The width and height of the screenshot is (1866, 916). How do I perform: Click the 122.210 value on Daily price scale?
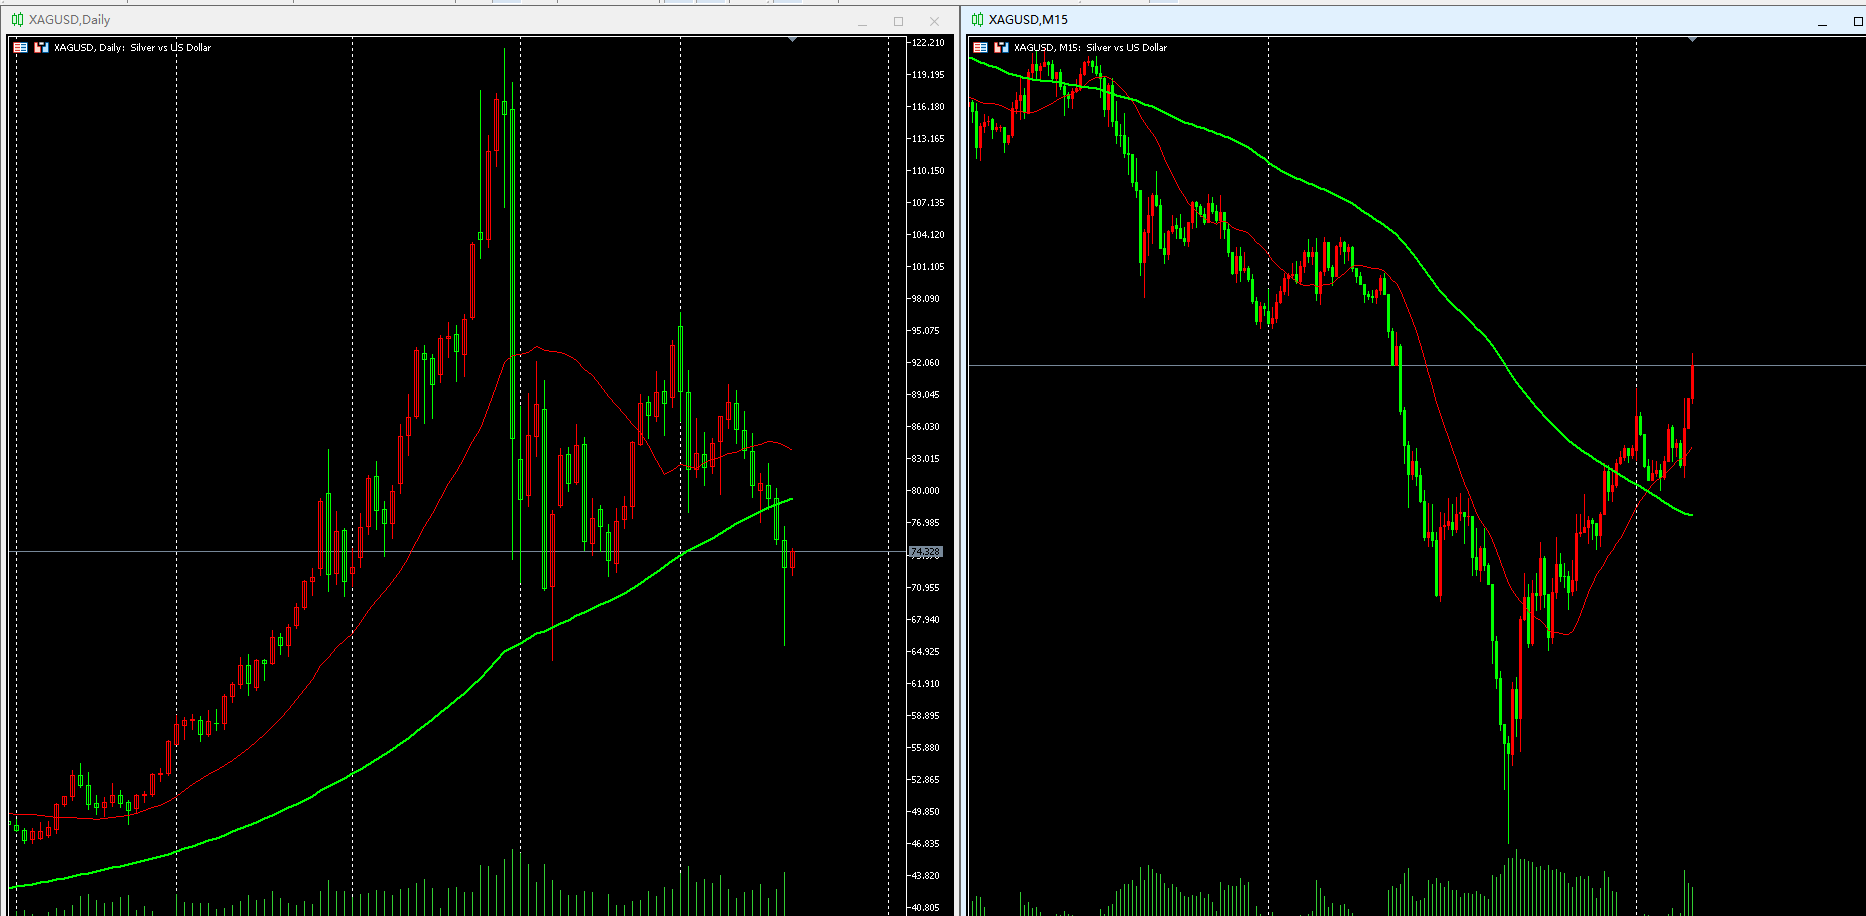point(927,43)
